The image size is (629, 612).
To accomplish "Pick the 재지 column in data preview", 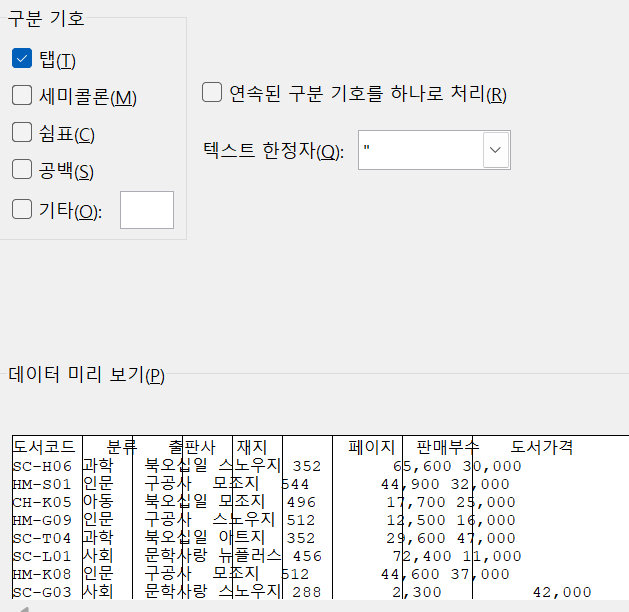I will 251,447.
